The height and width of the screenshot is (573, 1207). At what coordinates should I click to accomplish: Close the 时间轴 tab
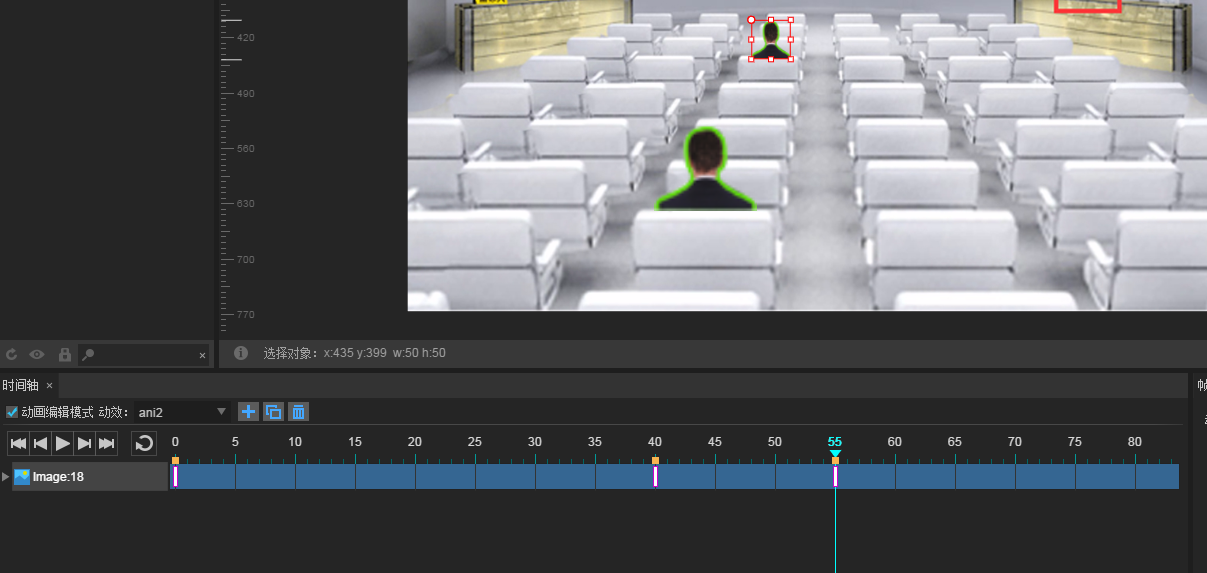click(49, 385)
